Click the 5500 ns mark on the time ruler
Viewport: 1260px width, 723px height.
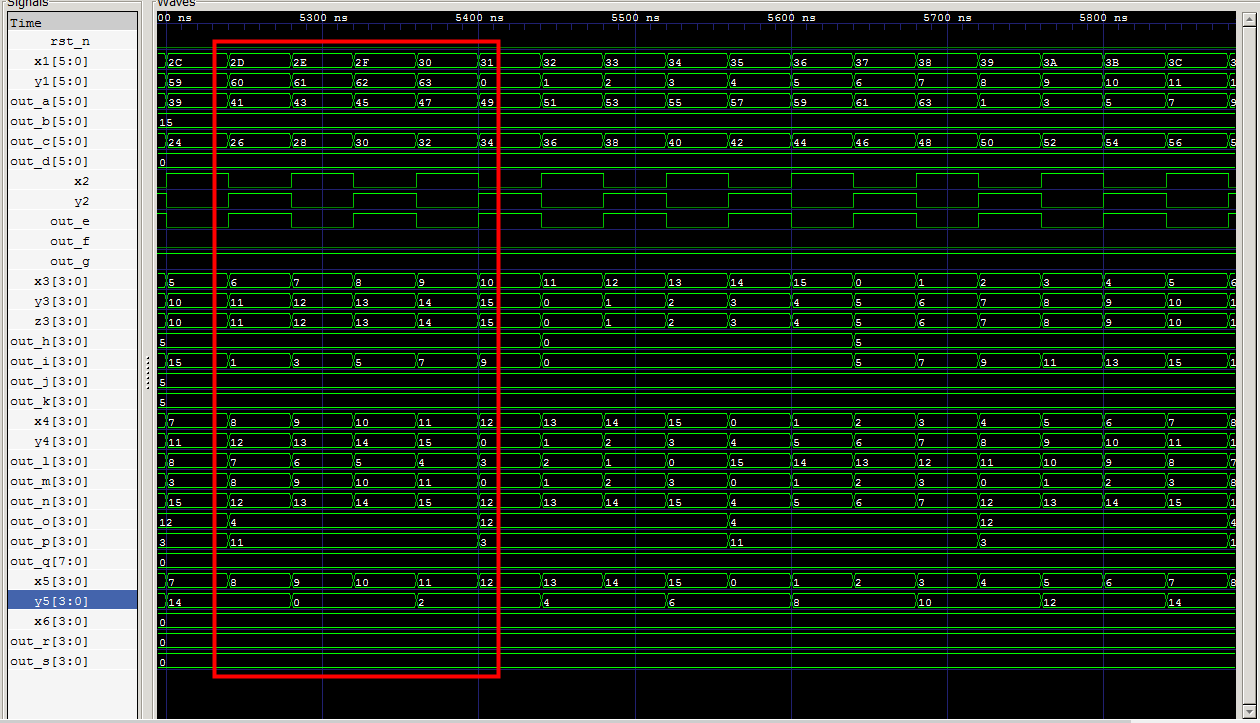click(636, 18)
